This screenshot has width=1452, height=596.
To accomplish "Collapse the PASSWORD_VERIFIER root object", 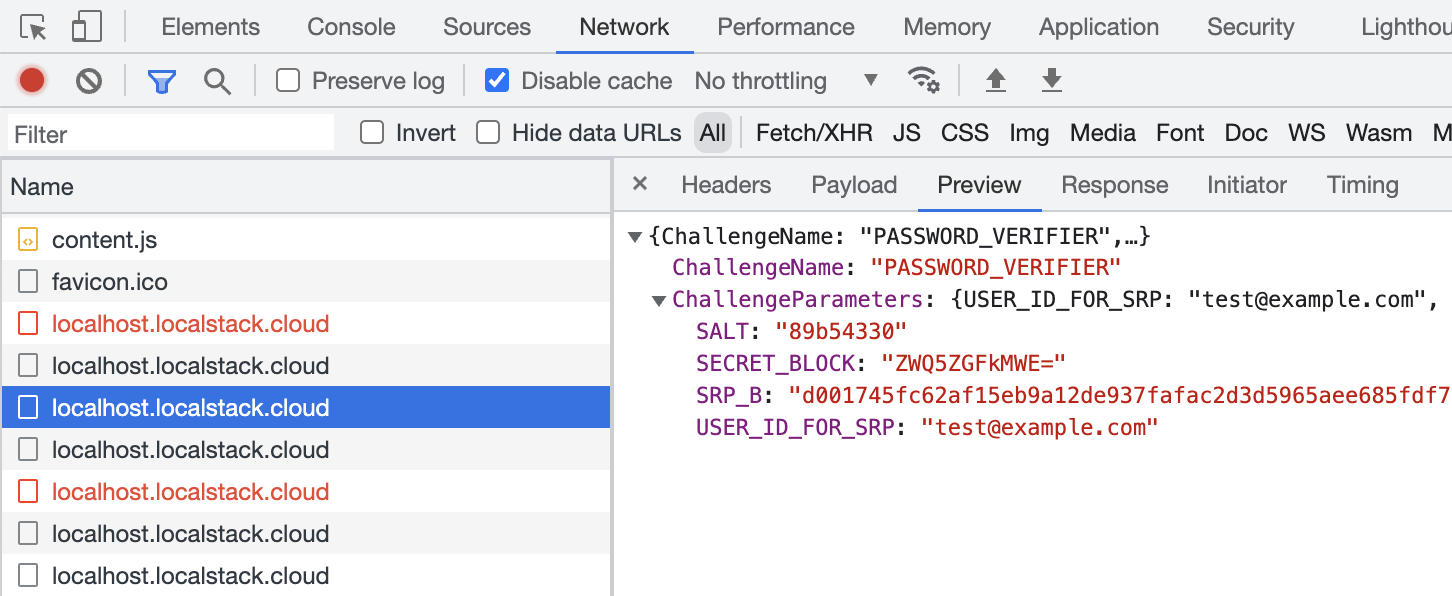I will click(x=635, y=236).
